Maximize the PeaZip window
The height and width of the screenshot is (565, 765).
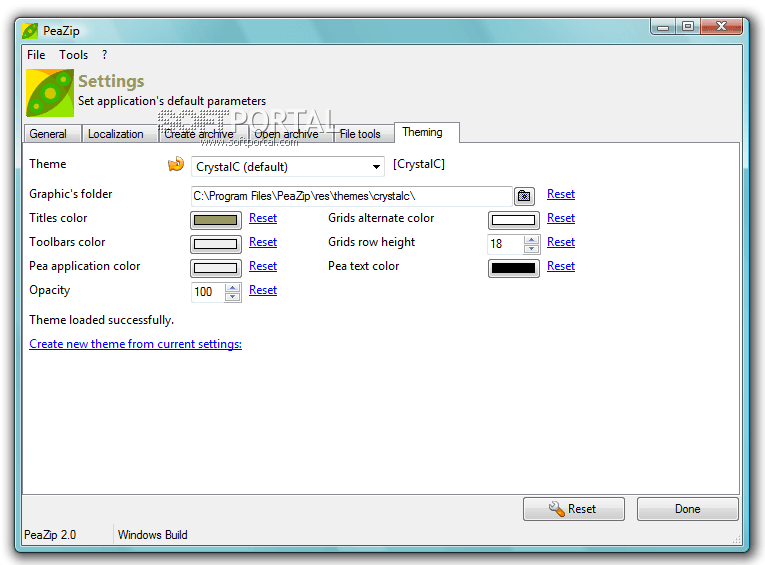688,27
